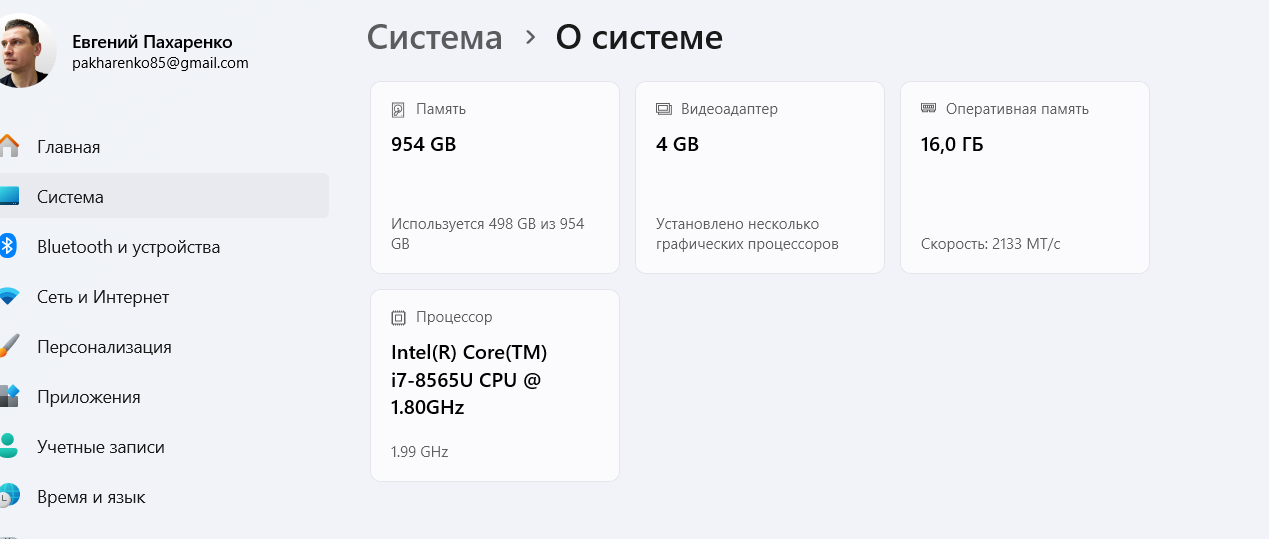Open Сеть и Интернет settings

[103, 297]
